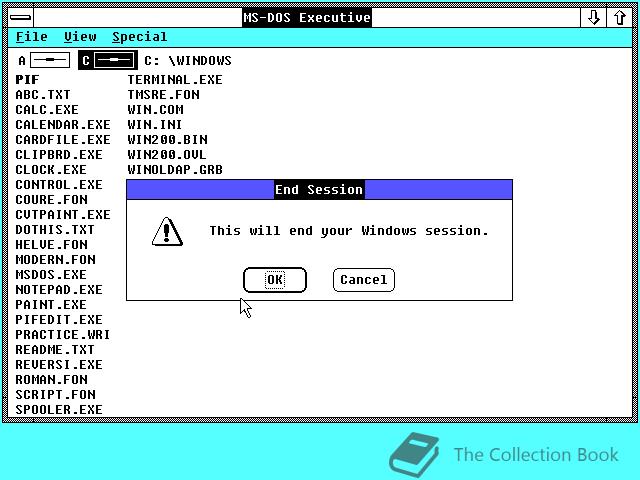Image resolution: width=640 pixels, height=480 pixels.
Task: Select WINOLDAP.GRB file
Action: click(x=175, y=170)
